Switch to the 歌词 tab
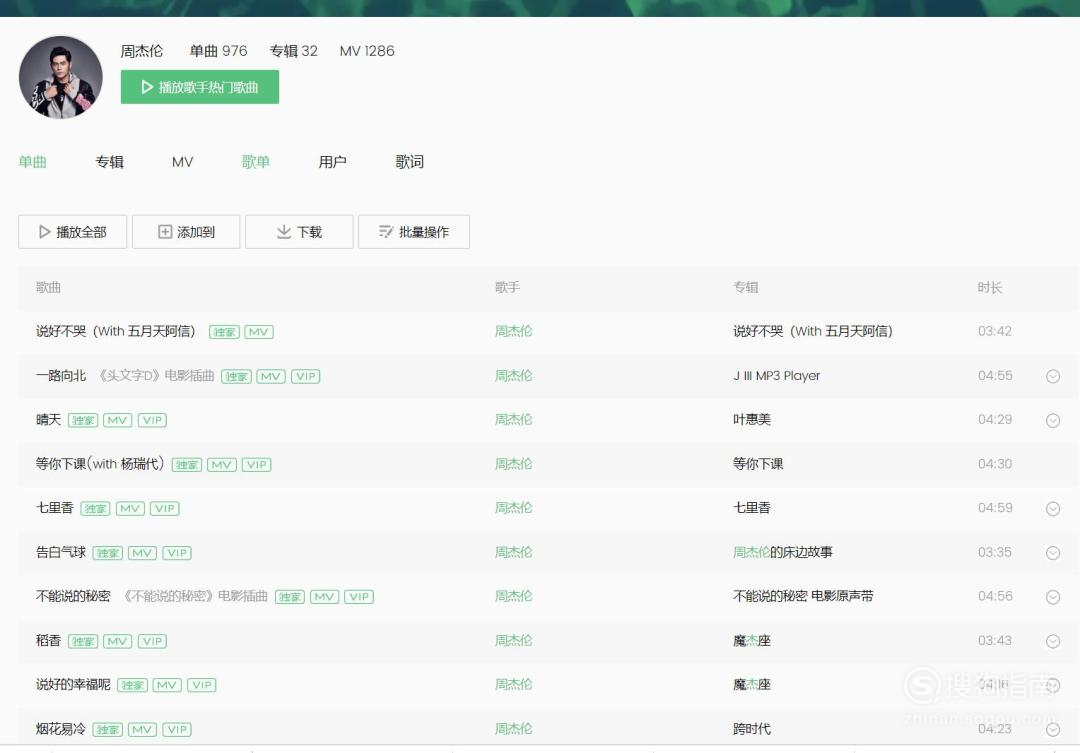This screenshot has width=1080, height=753. (x=410, y=162)
